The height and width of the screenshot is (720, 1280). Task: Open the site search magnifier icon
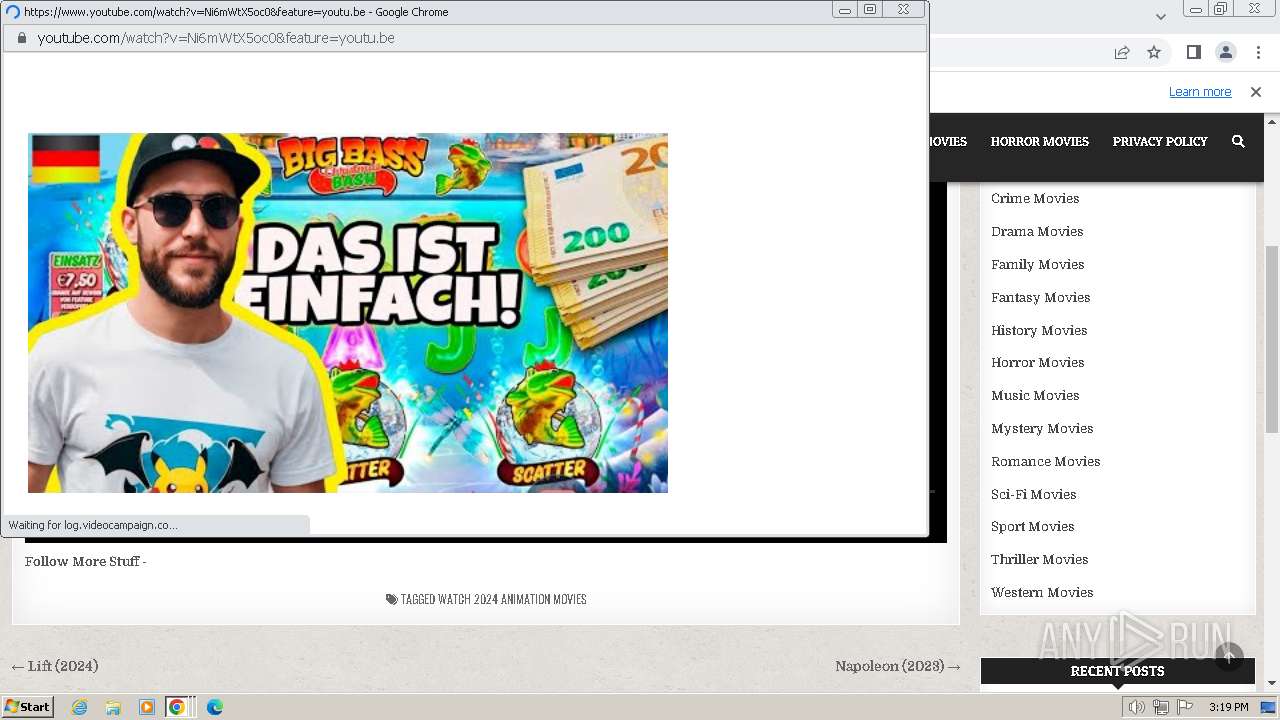pos(1238,141)
